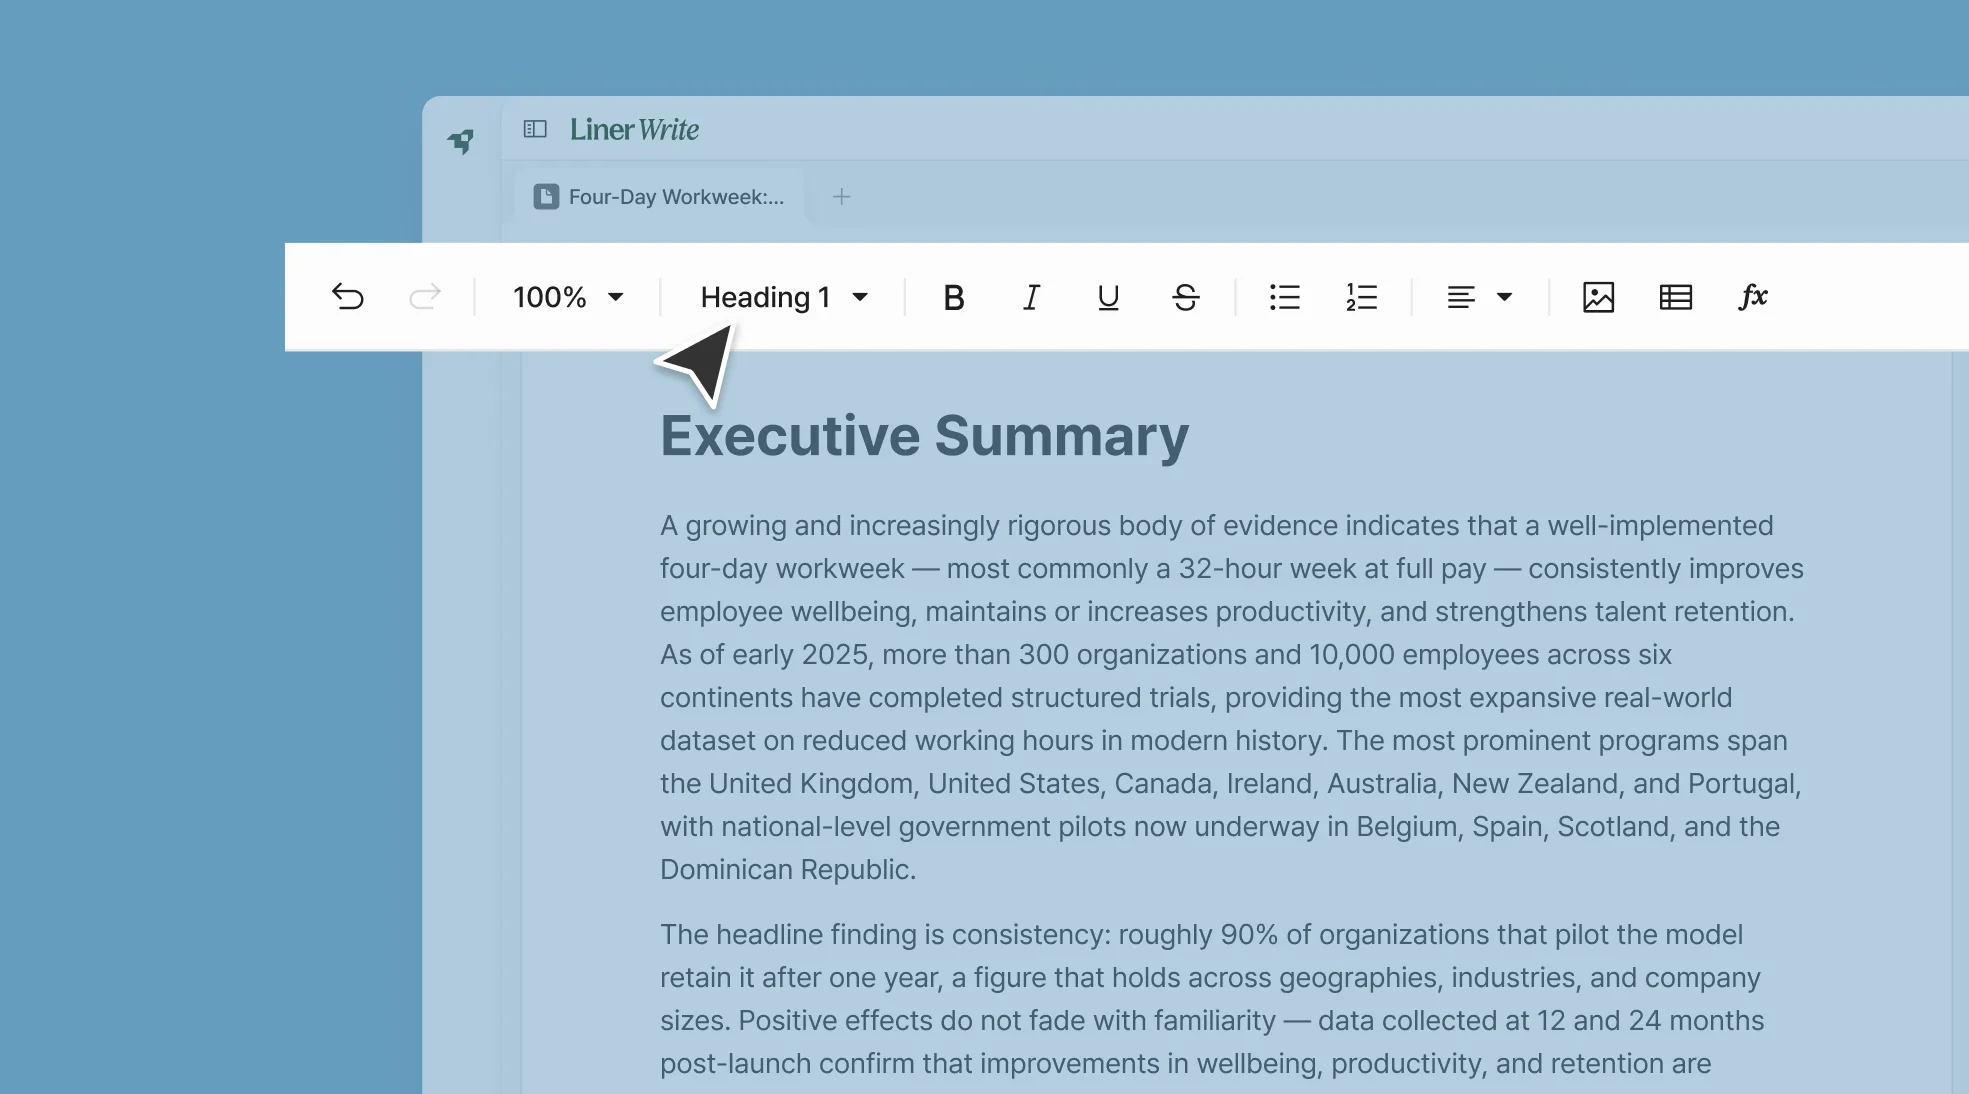1969x1094 pixels.
Task: Click the Liner Write logo text
Action: (634, 129)
